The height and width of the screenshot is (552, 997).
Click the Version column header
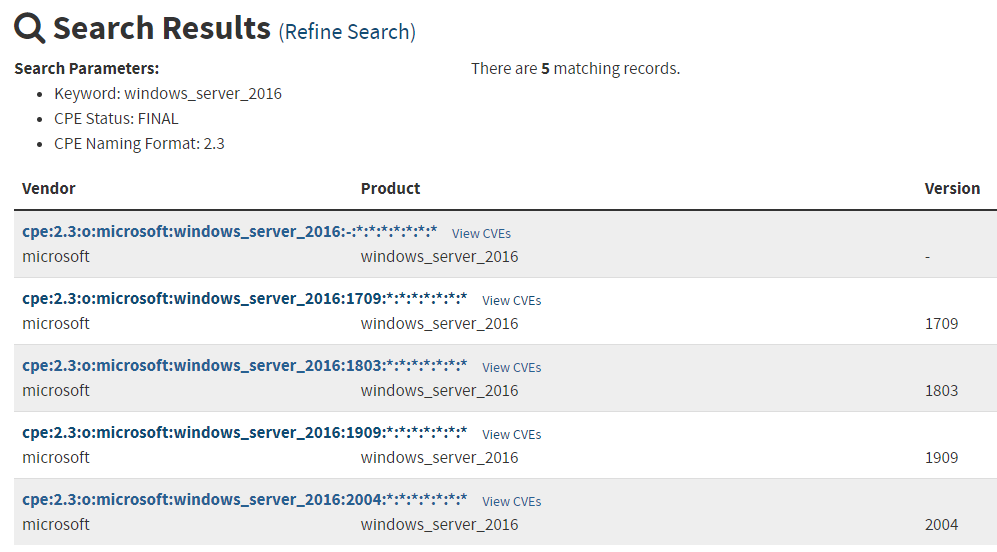click(x=952, y=188)
